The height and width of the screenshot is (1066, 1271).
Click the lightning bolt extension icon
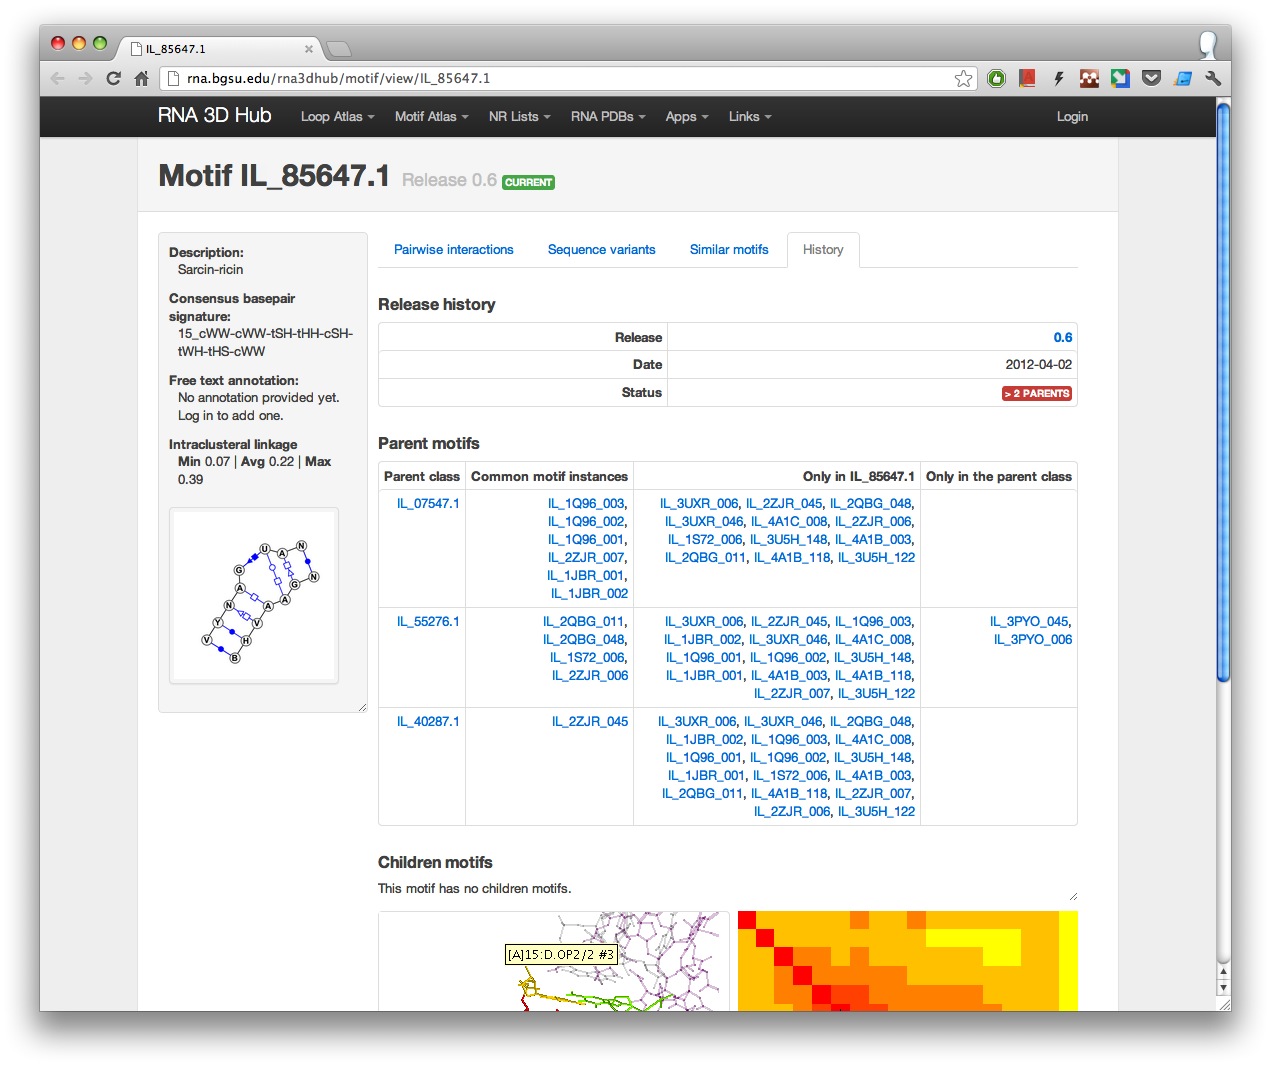tap(1058, 78)
